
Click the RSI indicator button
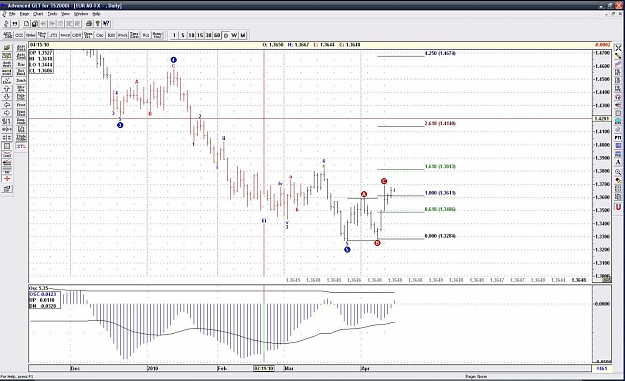(x=111, y=35)
